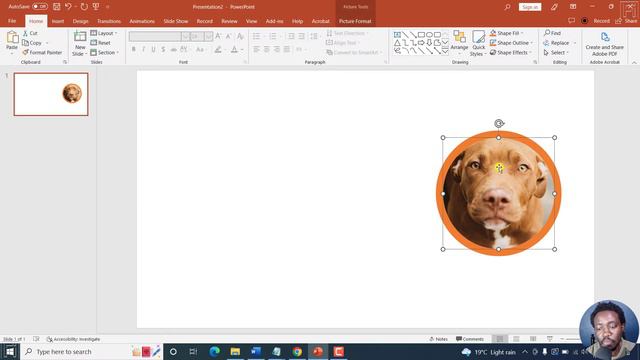This screenshot has width=640, height=360.
Task: Click the font color swatch
Action: [234, 50]
